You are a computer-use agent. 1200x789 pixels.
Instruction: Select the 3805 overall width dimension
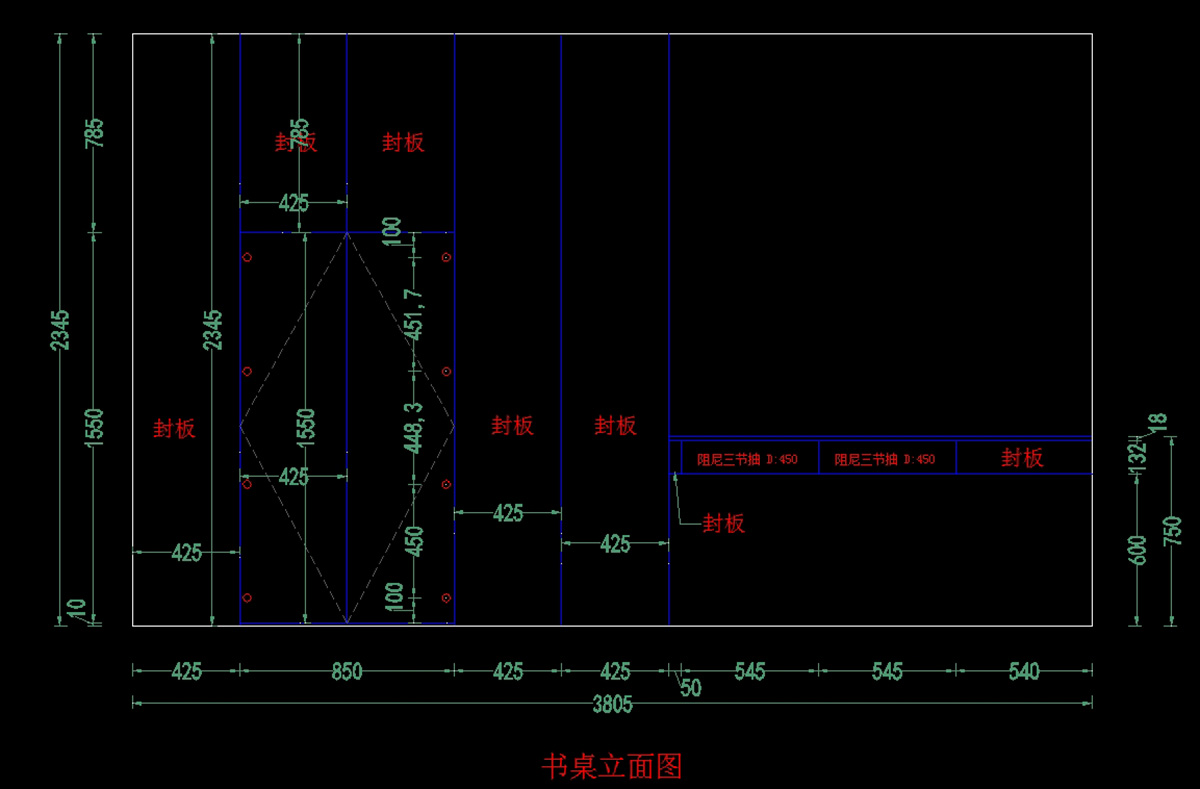coord(612,704)
